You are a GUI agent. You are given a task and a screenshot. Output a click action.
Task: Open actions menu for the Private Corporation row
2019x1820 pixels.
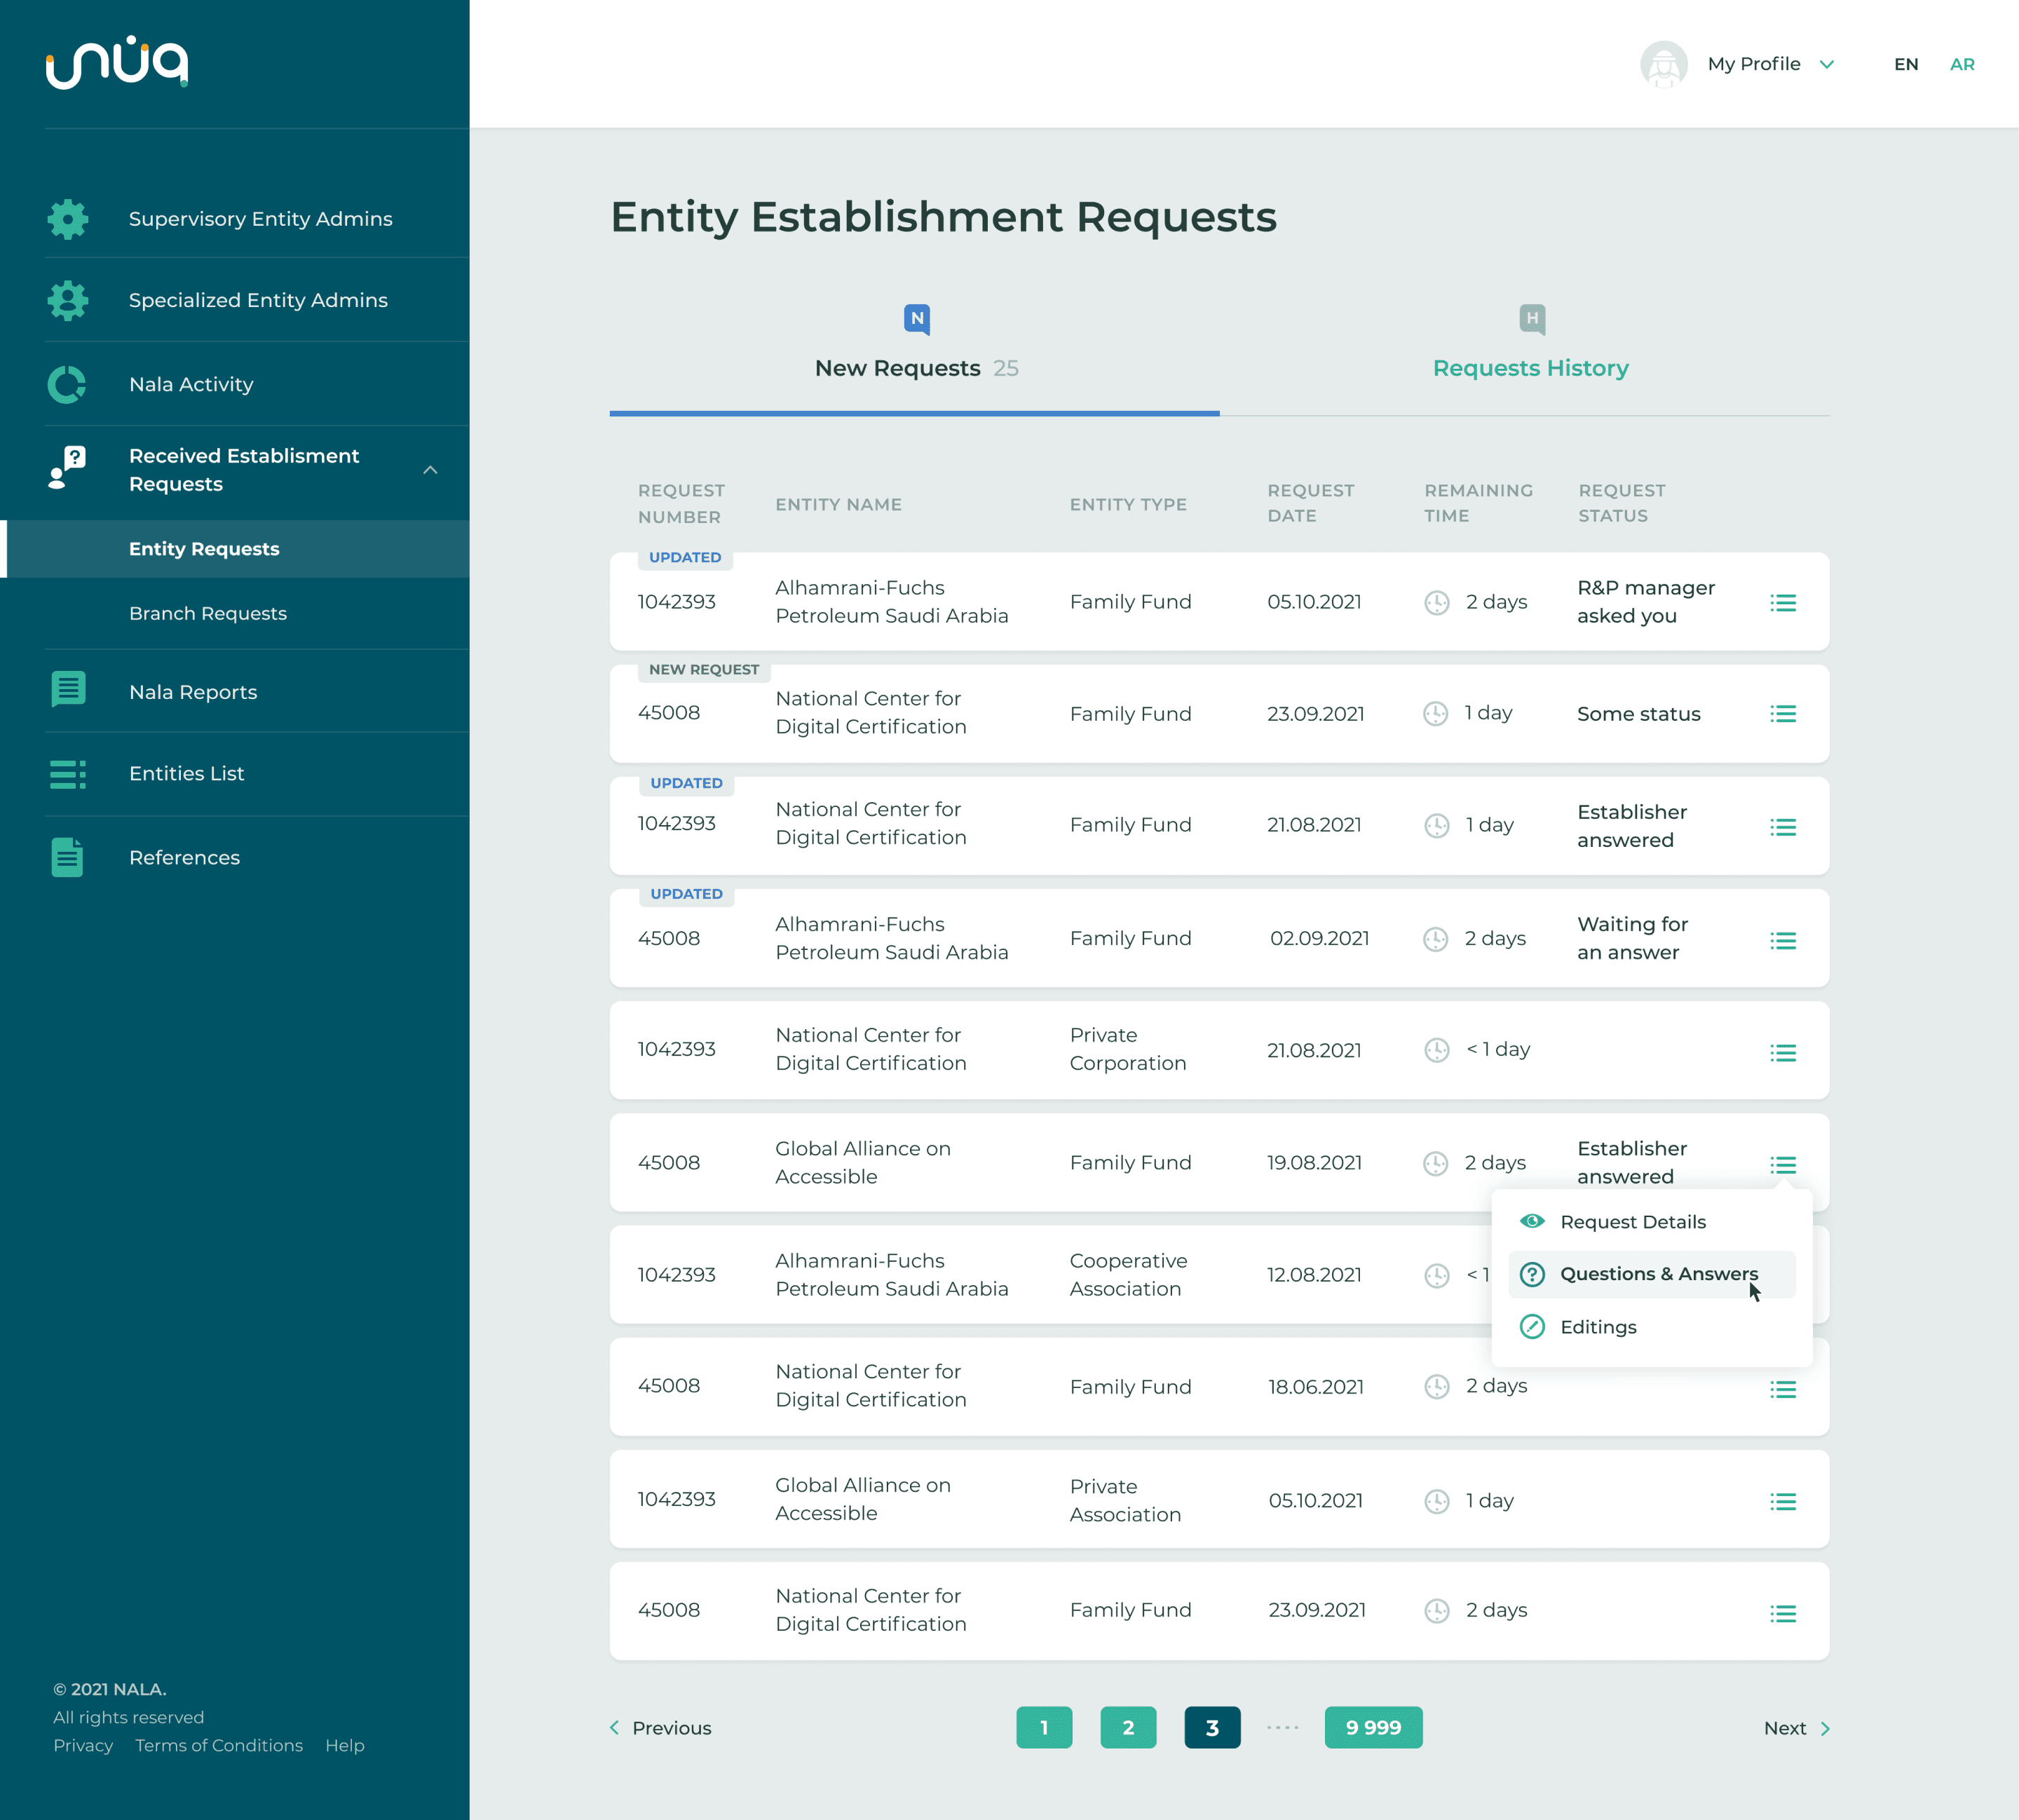(x=1783, y=1053)
